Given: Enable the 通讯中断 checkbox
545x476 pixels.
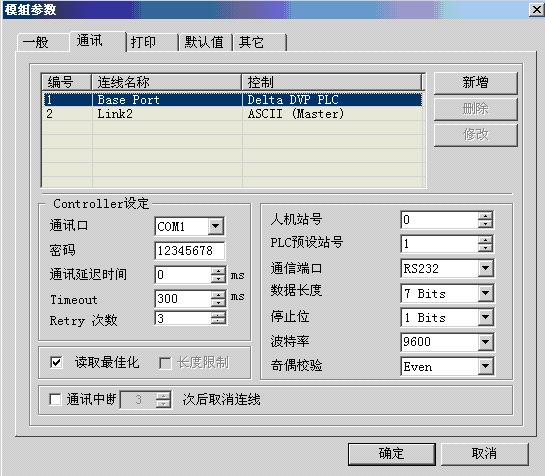Looking at the screenshot, I should click(x=55, y=400).
